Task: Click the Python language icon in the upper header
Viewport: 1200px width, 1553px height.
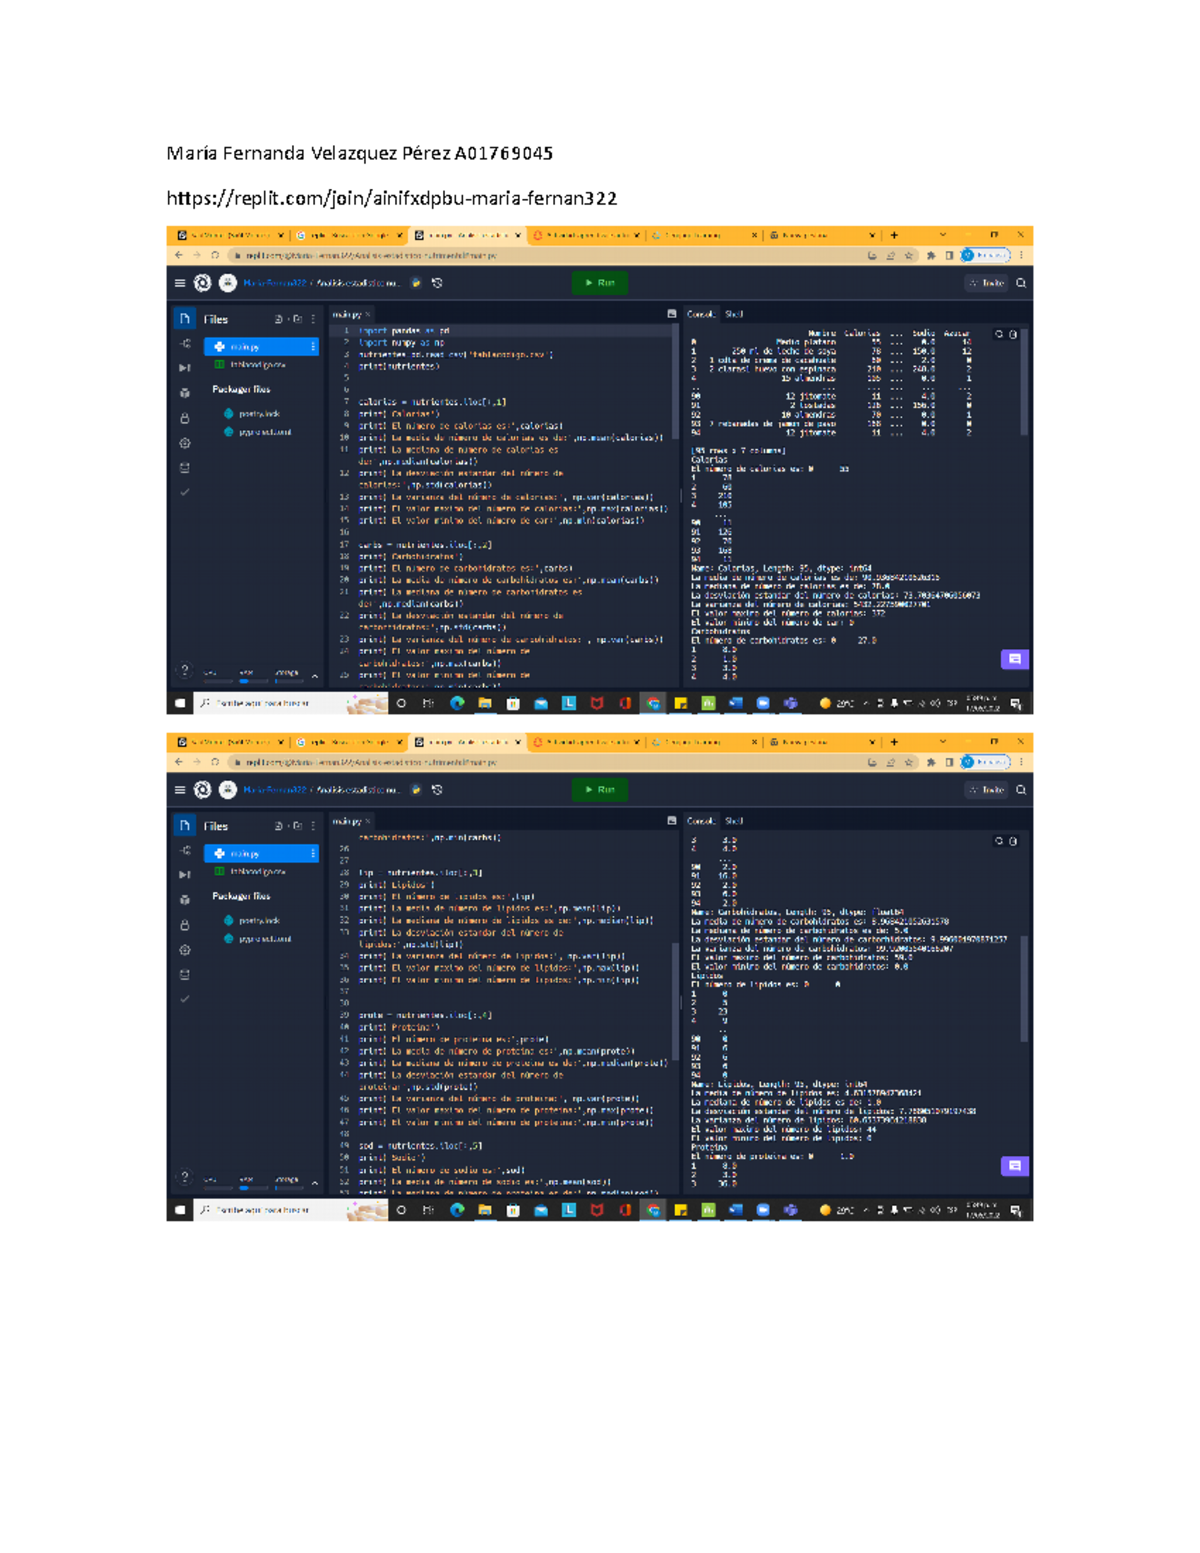Action: (416, 283)
